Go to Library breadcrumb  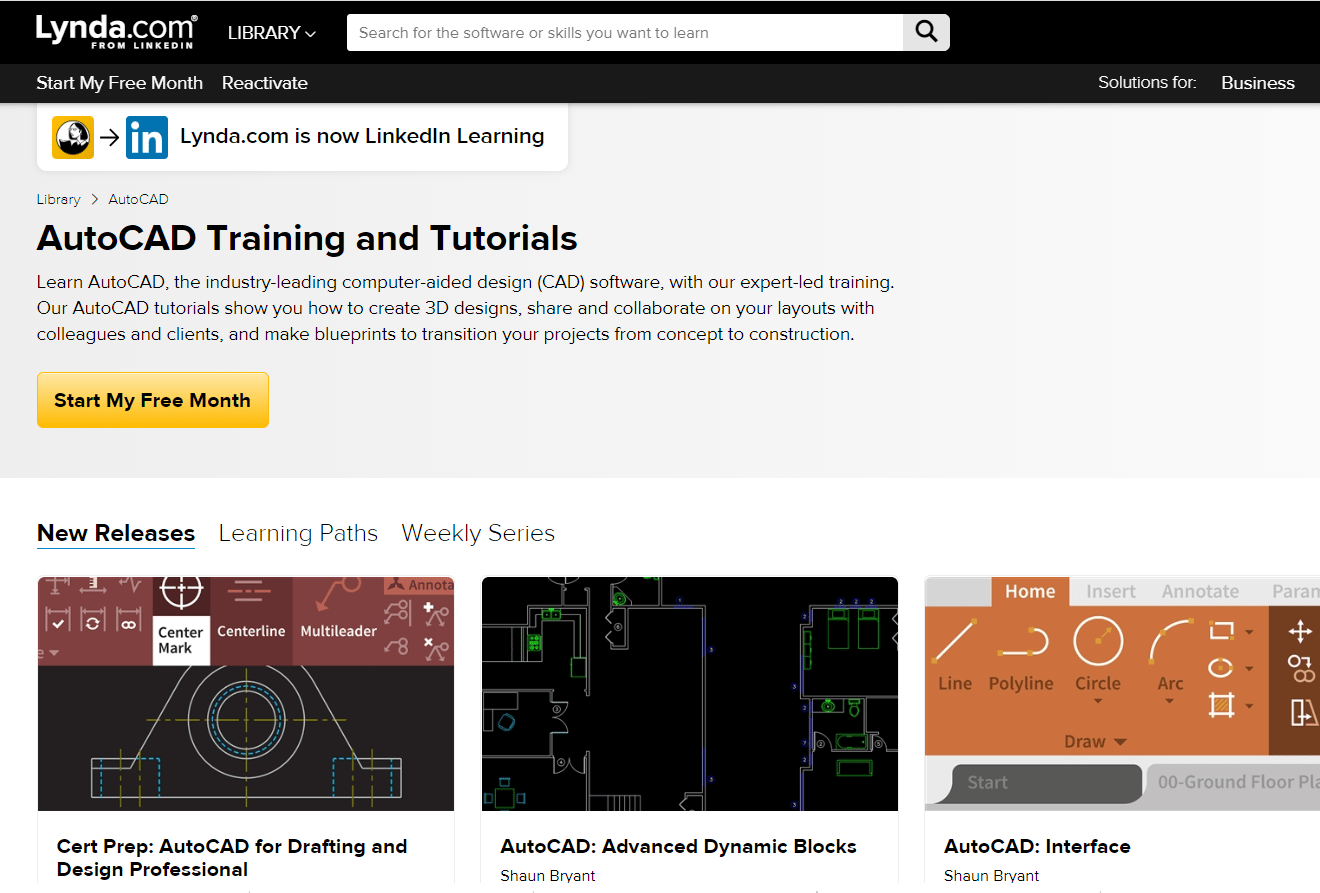point(58,199)
